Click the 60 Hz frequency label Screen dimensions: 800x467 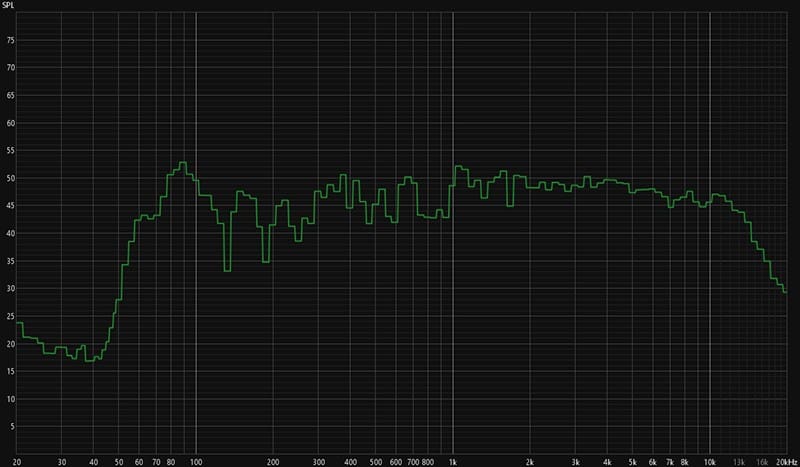139,462
